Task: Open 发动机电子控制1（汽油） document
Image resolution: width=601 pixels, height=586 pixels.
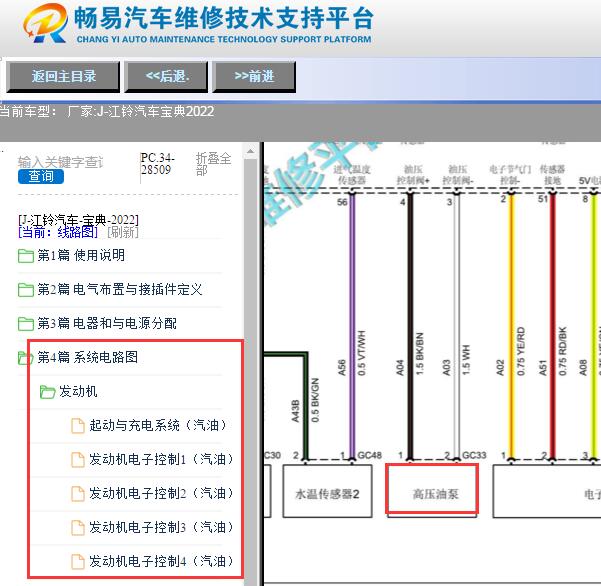Action: pyautogui.click(x=161, y=459)
